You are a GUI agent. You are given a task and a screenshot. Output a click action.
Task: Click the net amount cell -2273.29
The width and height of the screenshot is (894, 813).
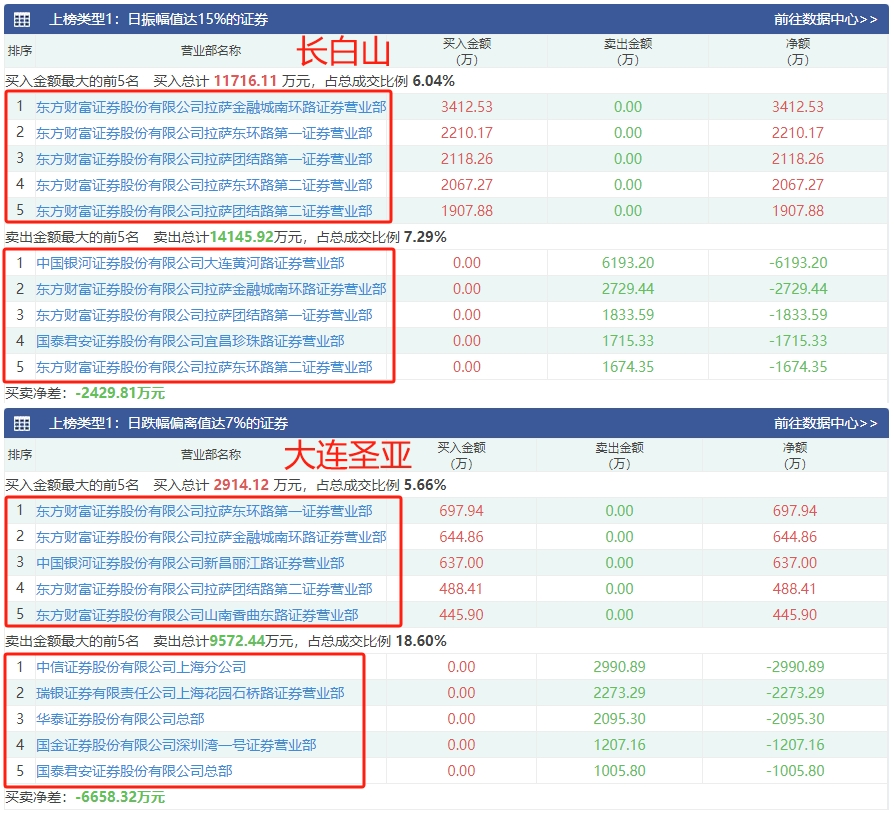pos(795,693)
